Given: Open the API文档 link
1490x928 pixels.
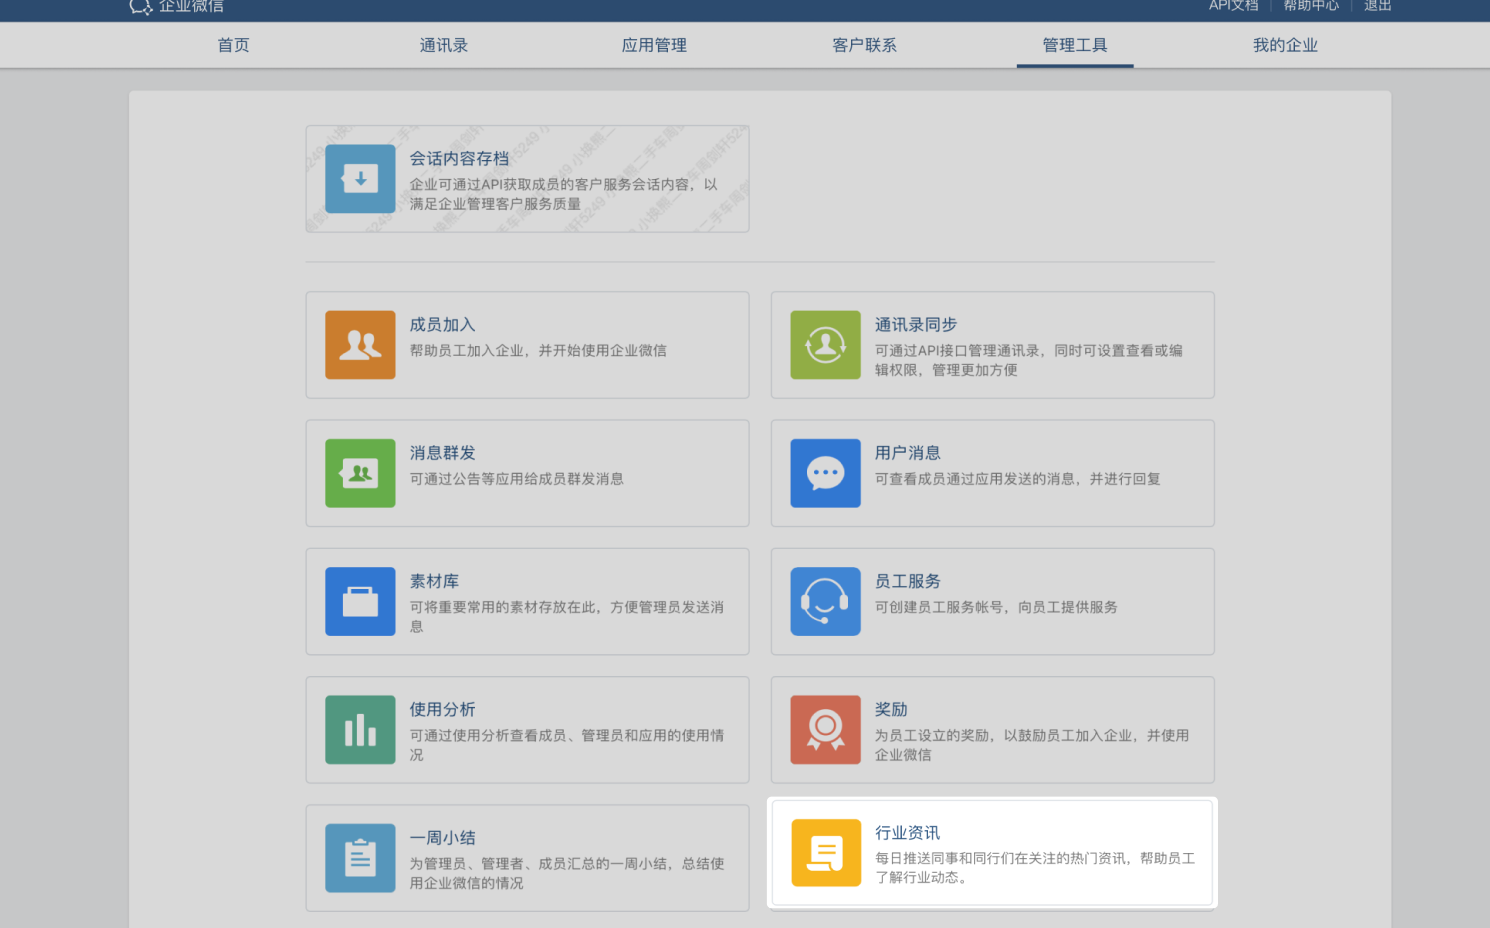Looking at the screenshot, I should coord(1233,5).
